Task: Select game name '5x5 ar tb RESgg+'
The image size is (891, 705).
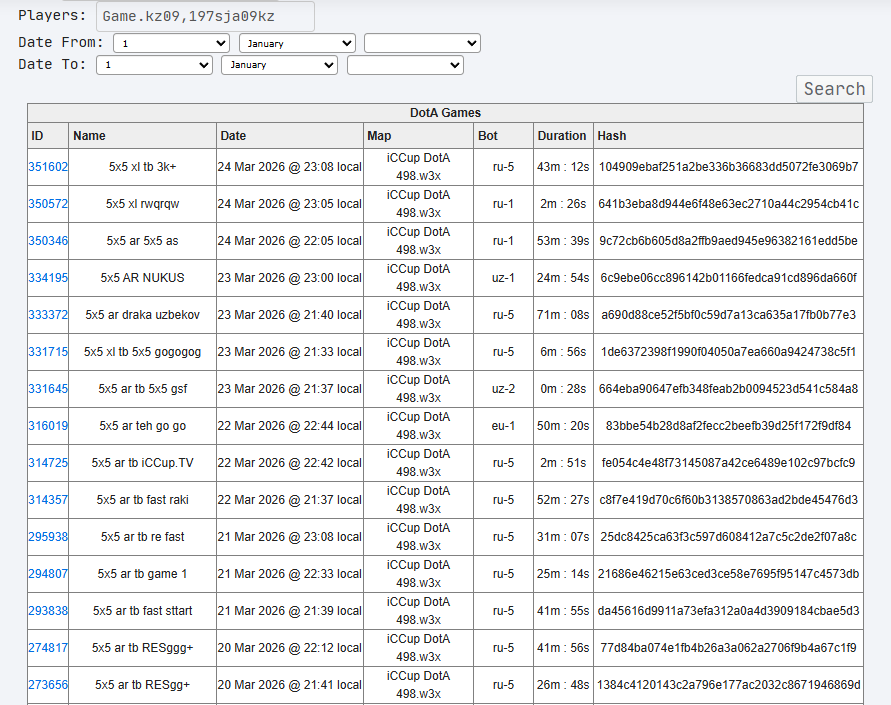Action: point(143,685)
